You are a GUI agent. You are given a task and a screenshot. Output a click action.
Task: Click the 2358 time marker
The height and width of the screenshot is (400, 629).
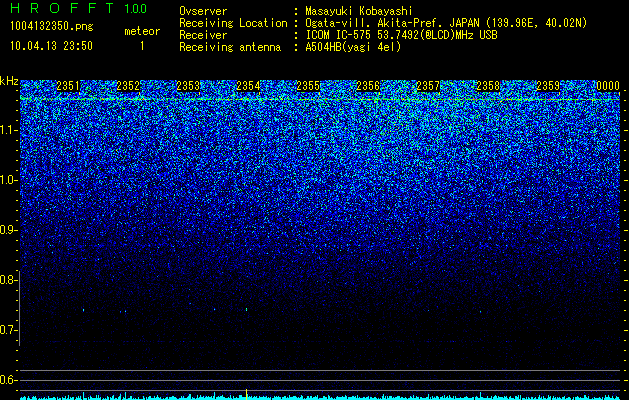pos(488,86)
